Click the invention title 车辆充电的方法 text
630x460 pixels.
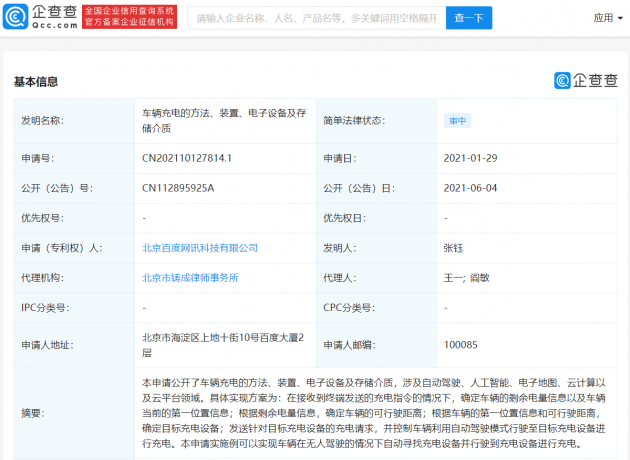[223, 119]
